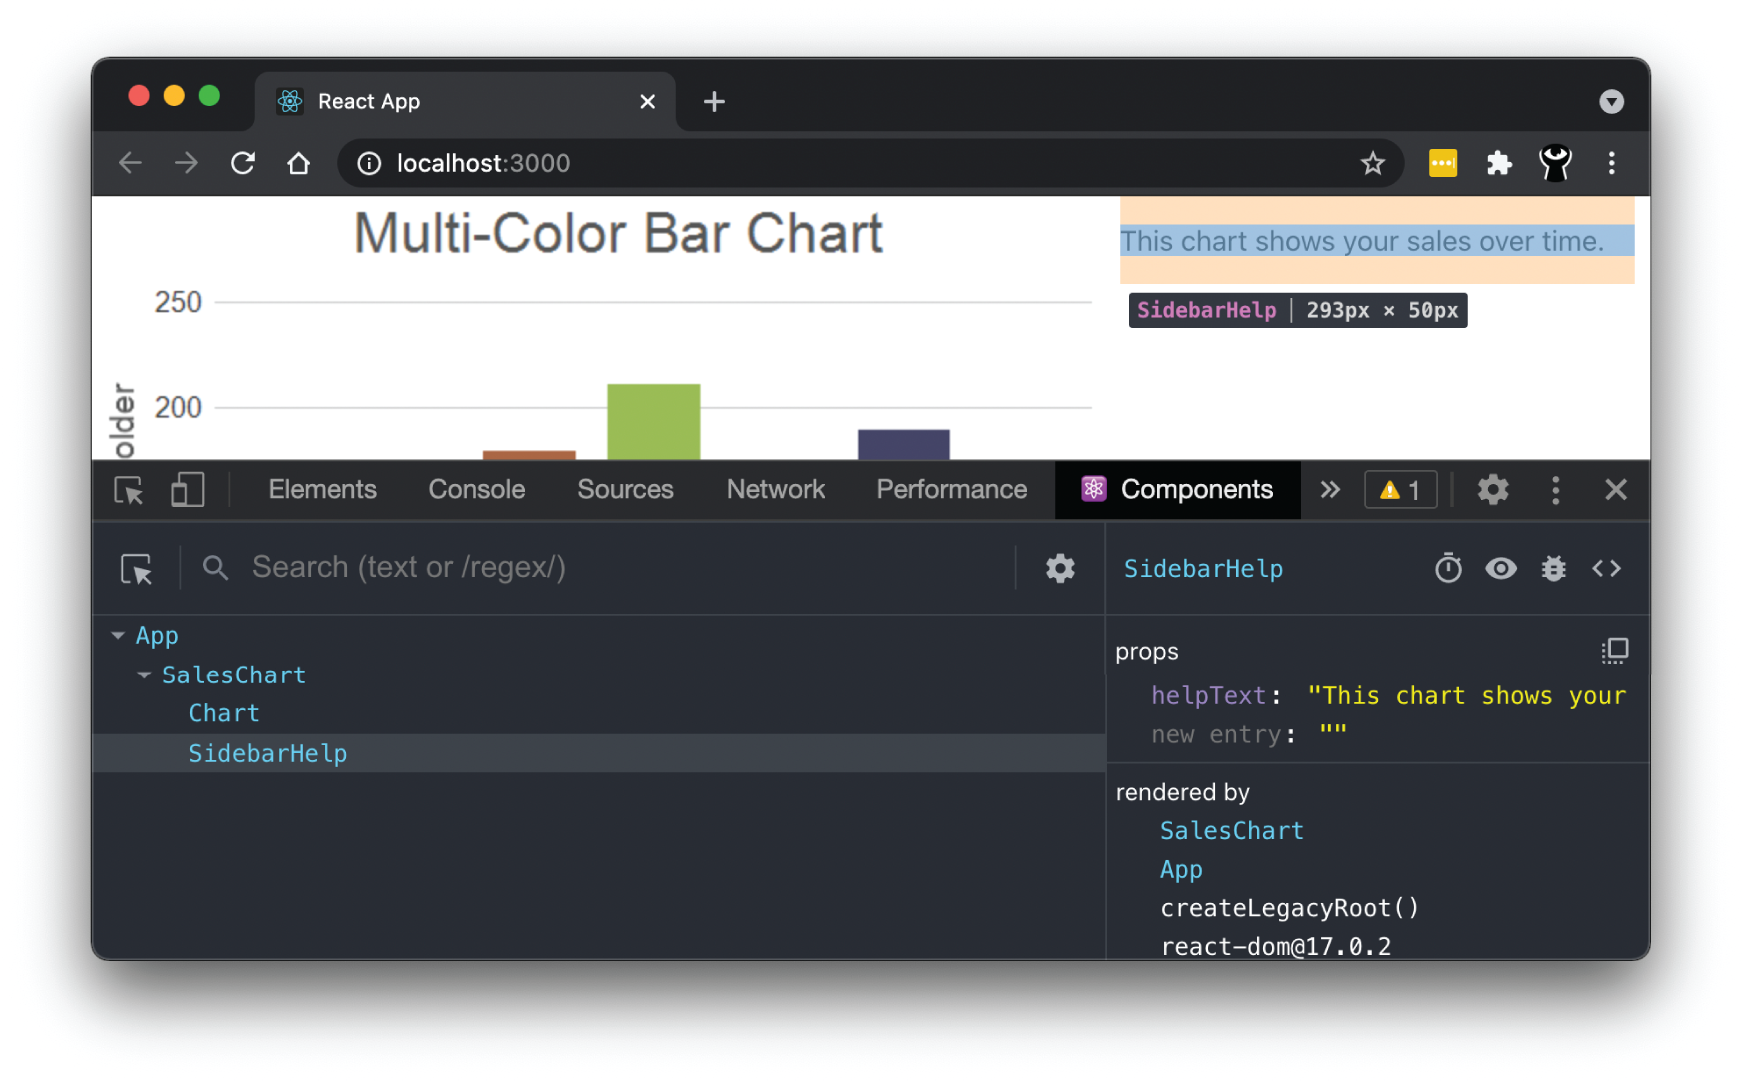Open the Components panel settings gear
The image size is (1742, 1081).
(1060, 568)
